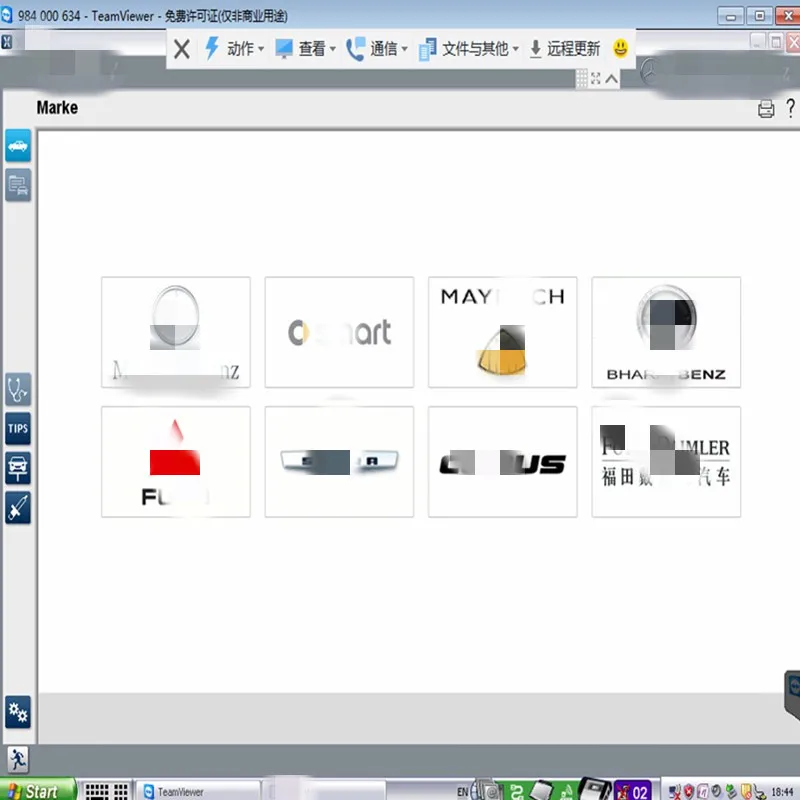Open the 查看 view dropdown
The width and height of the screenshot is (800, 800).
[305, 48]
